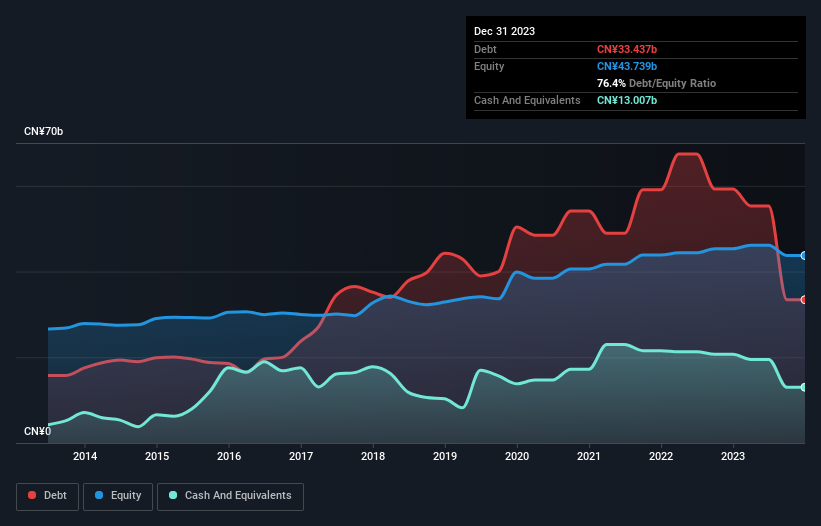Click the CN¥0 y-axis label

38,431
